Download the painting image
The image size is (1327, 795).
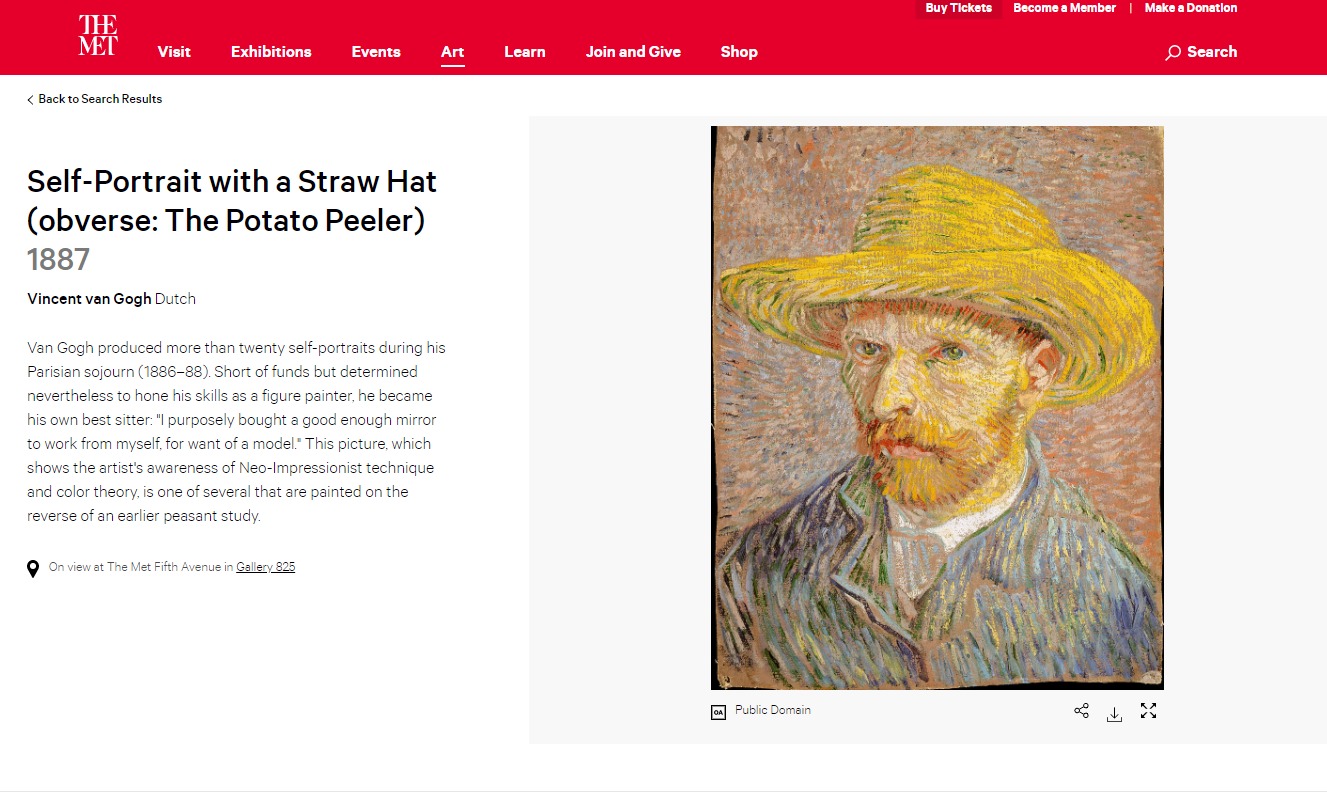click(x=1114, y=714)
